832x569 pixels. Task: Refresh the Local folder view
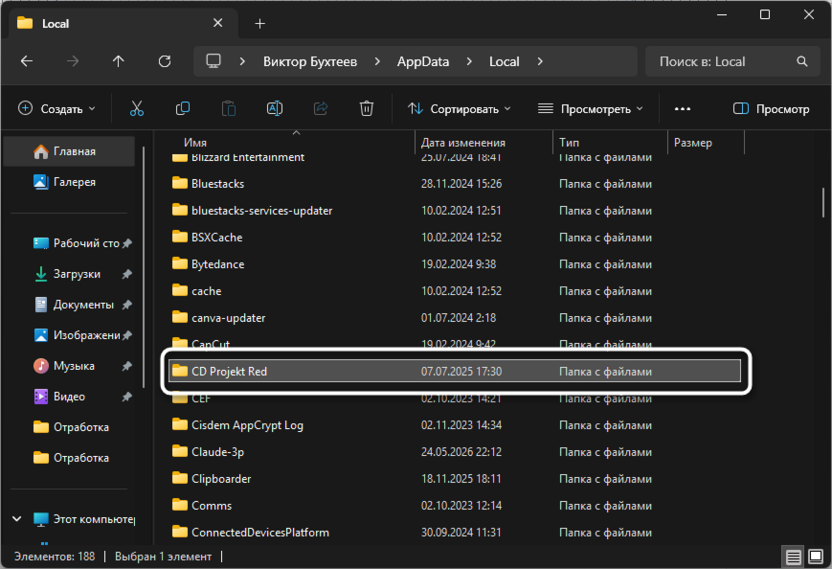click(164, 62)
